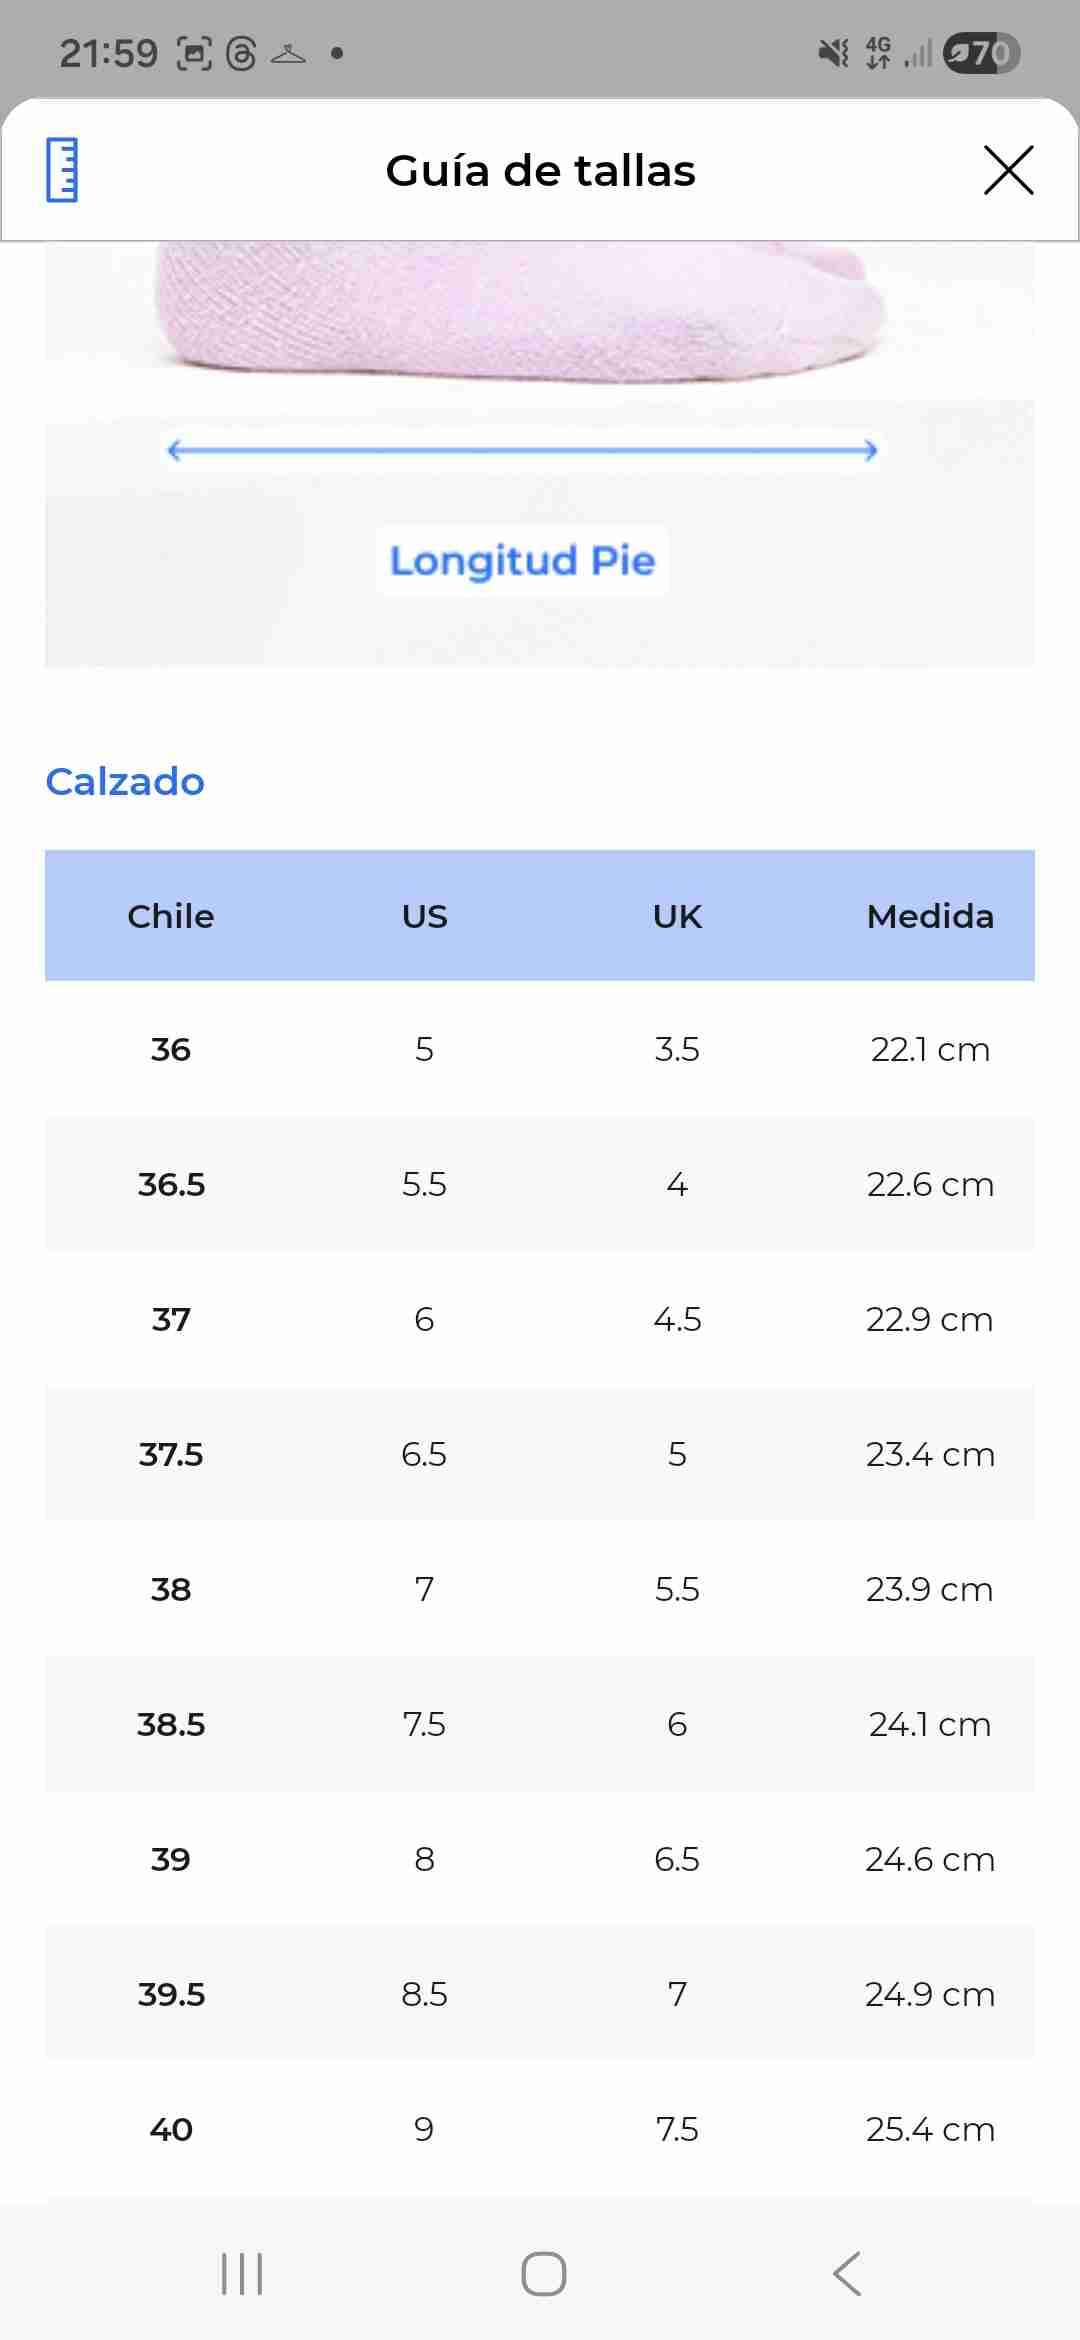
Task: Tap the US column header
Action: coord(424,916)
